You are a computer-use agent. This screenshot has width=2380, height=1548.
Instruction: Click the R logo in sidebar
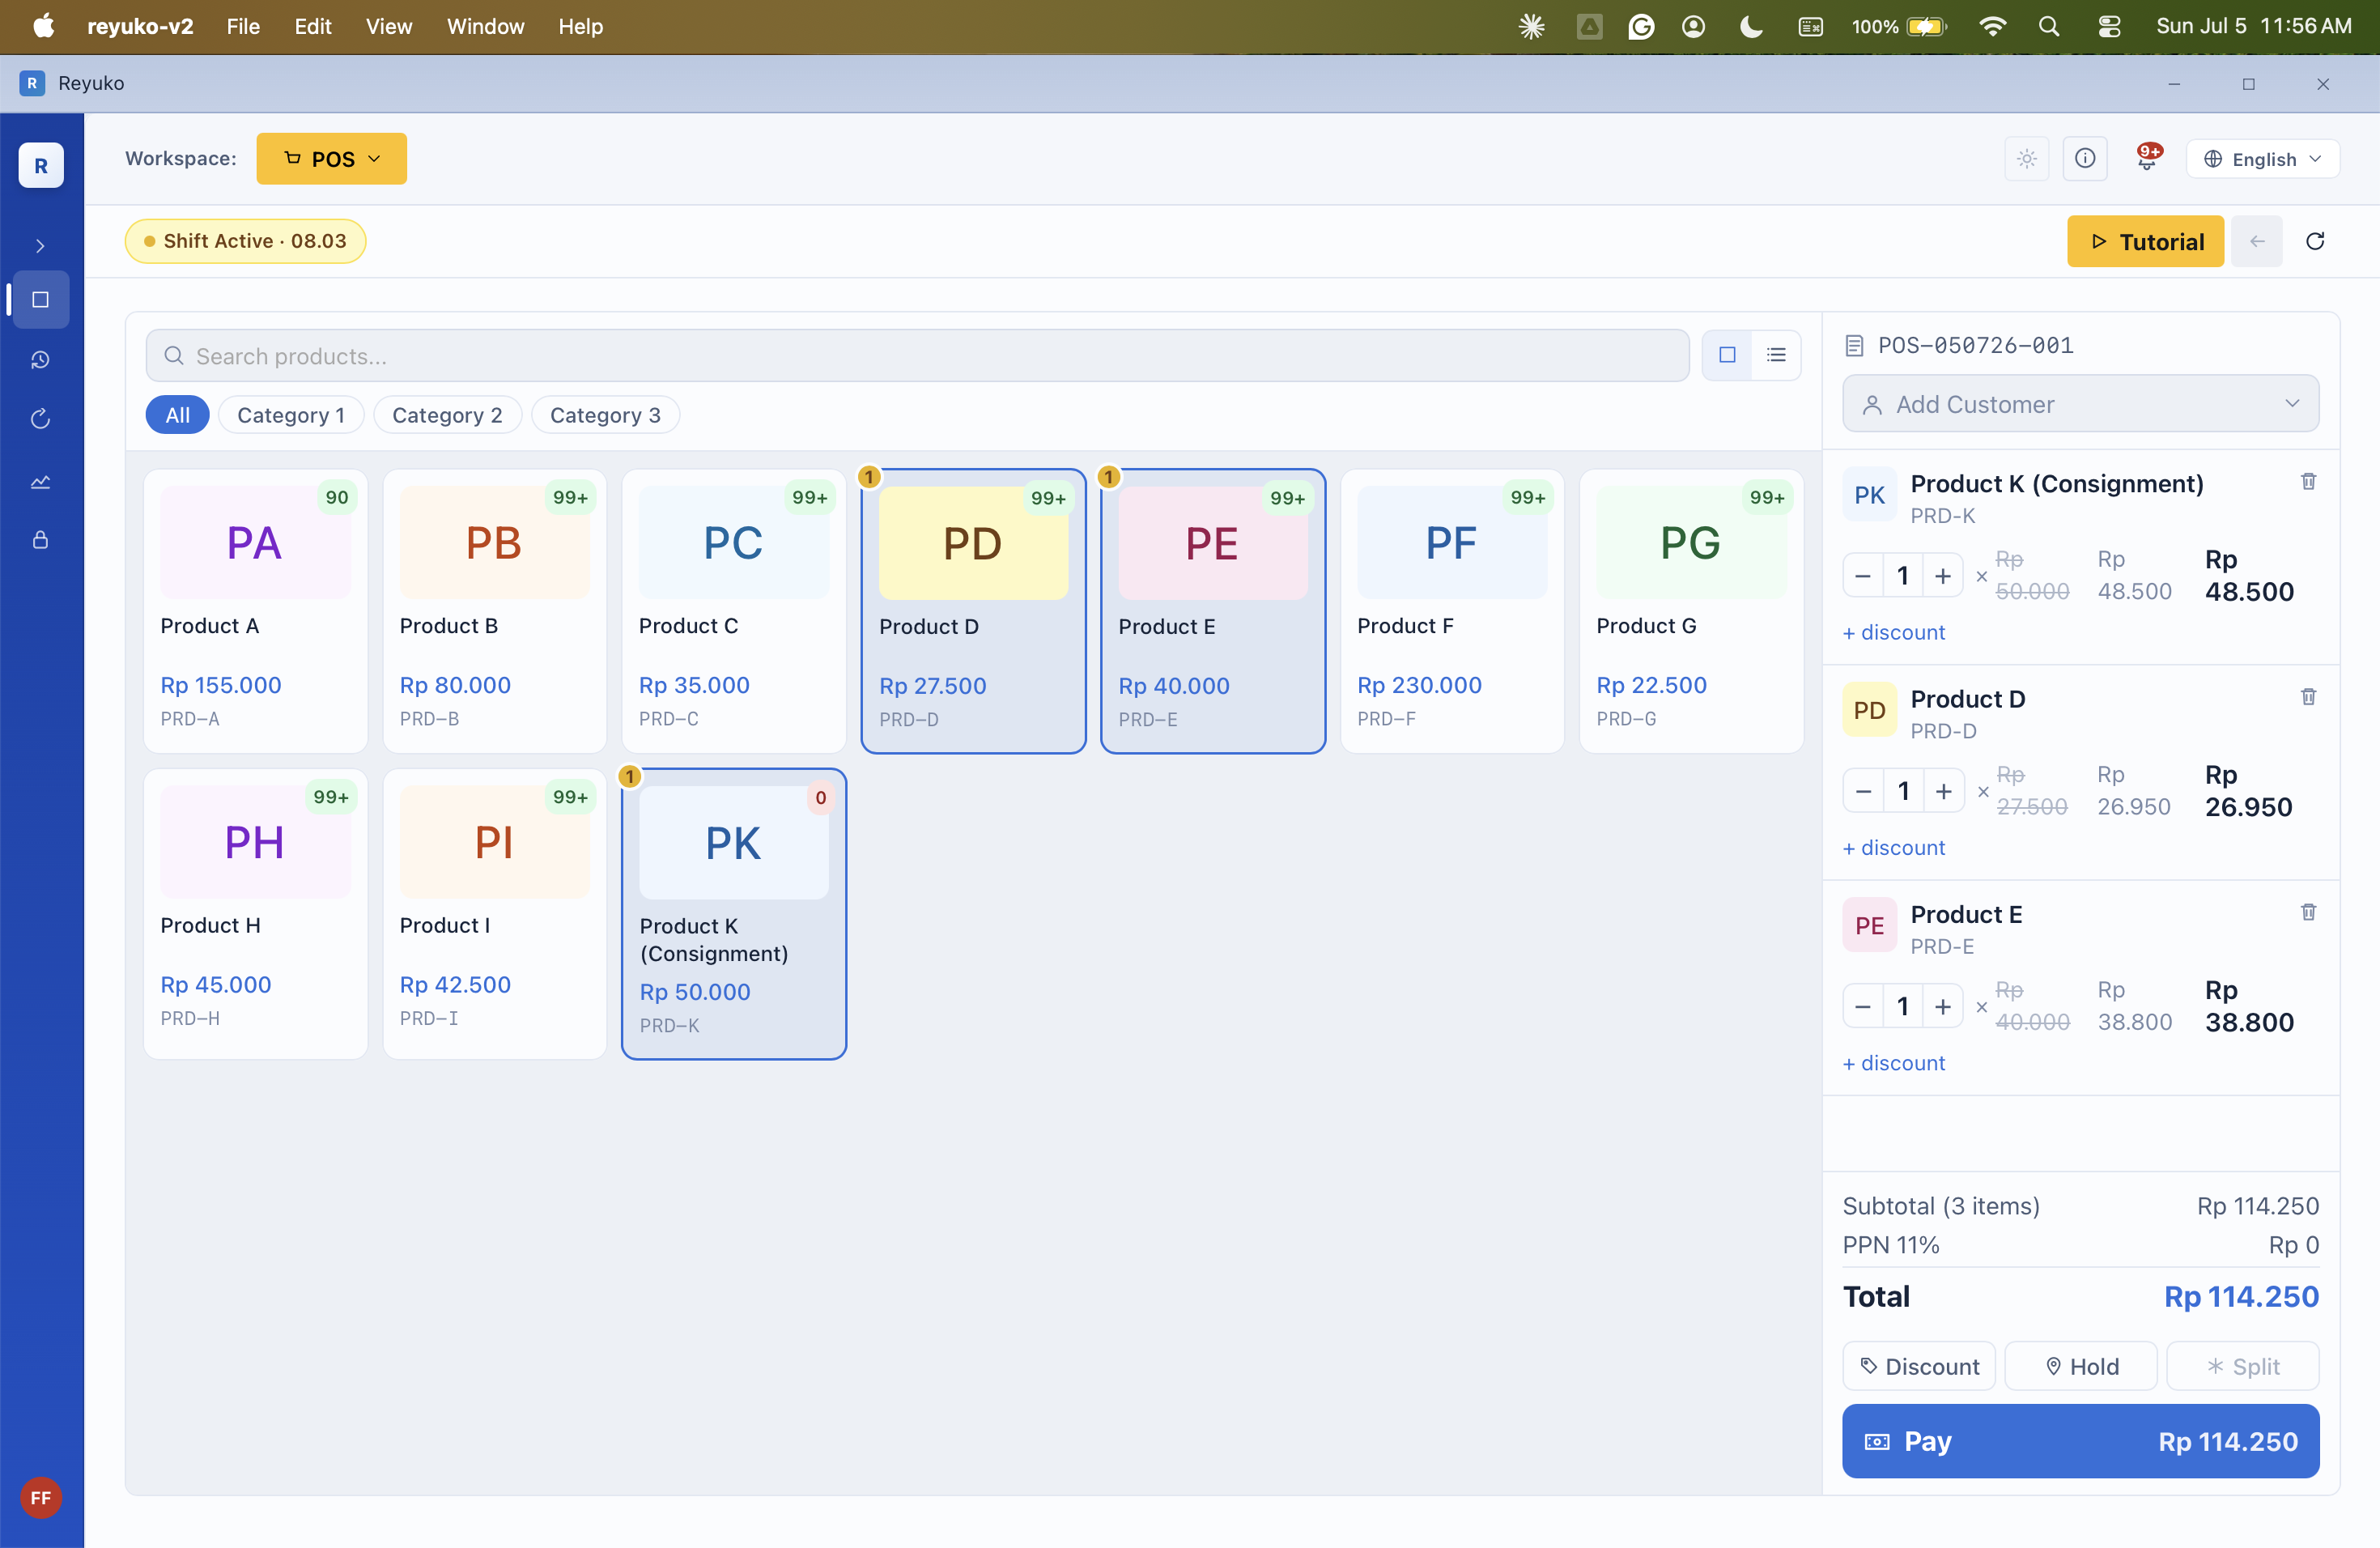point(41,165)
